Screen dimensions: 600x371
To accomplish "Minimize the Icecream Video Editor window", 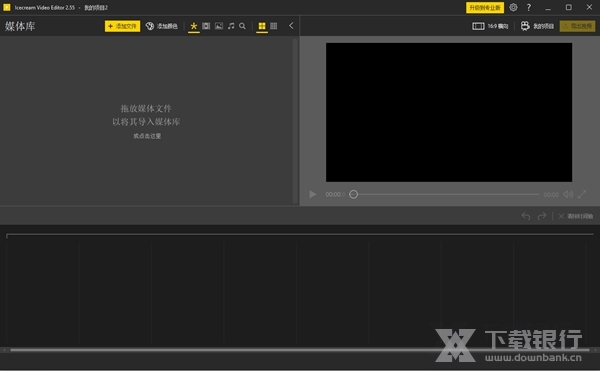I will coord(548,8).
